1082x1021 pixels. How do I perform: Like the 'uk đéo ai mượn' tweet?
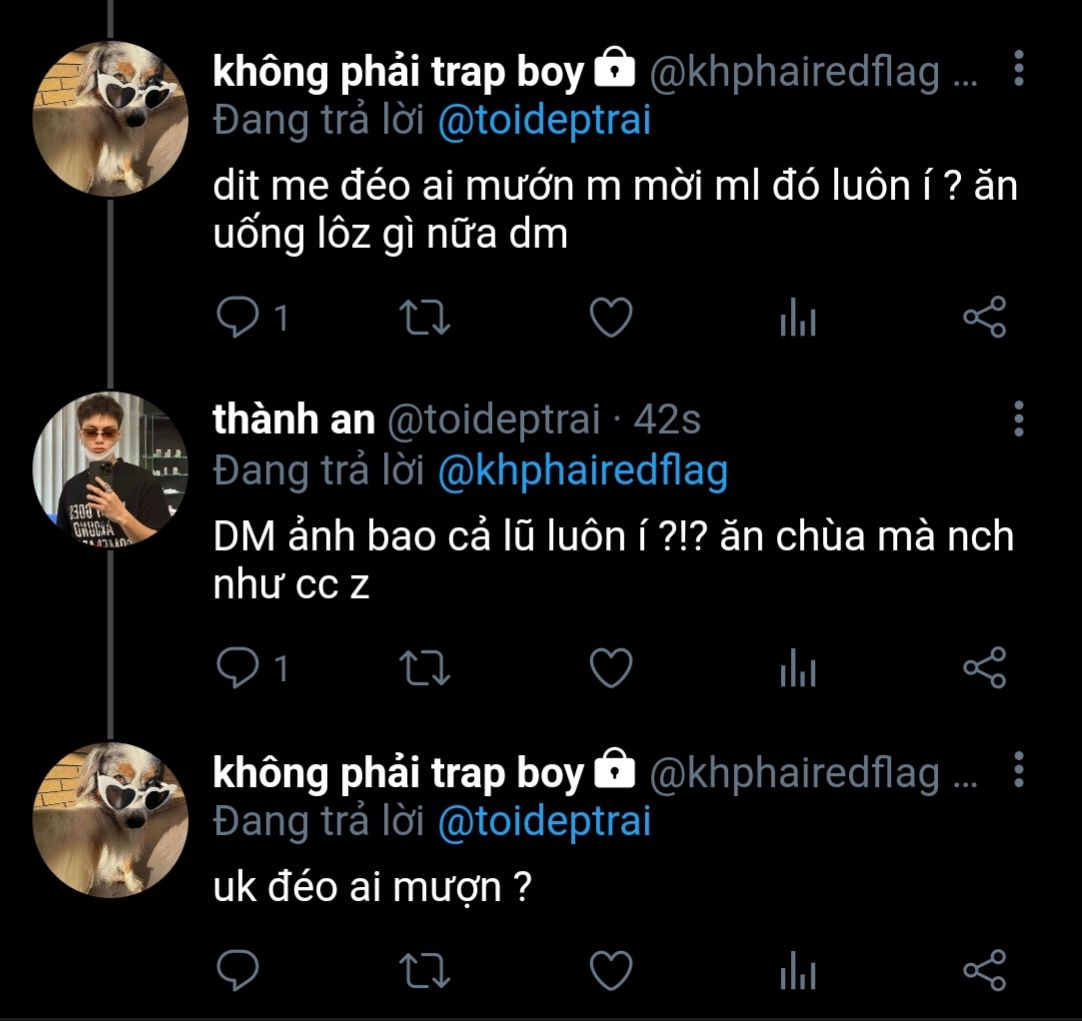coord(610,969)
